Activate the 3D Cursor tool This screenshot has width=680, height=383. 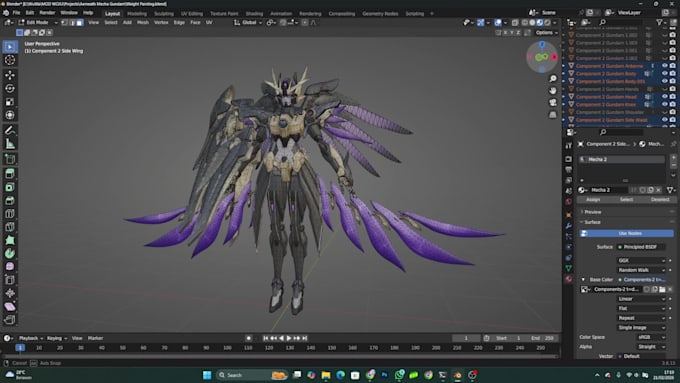10,60
